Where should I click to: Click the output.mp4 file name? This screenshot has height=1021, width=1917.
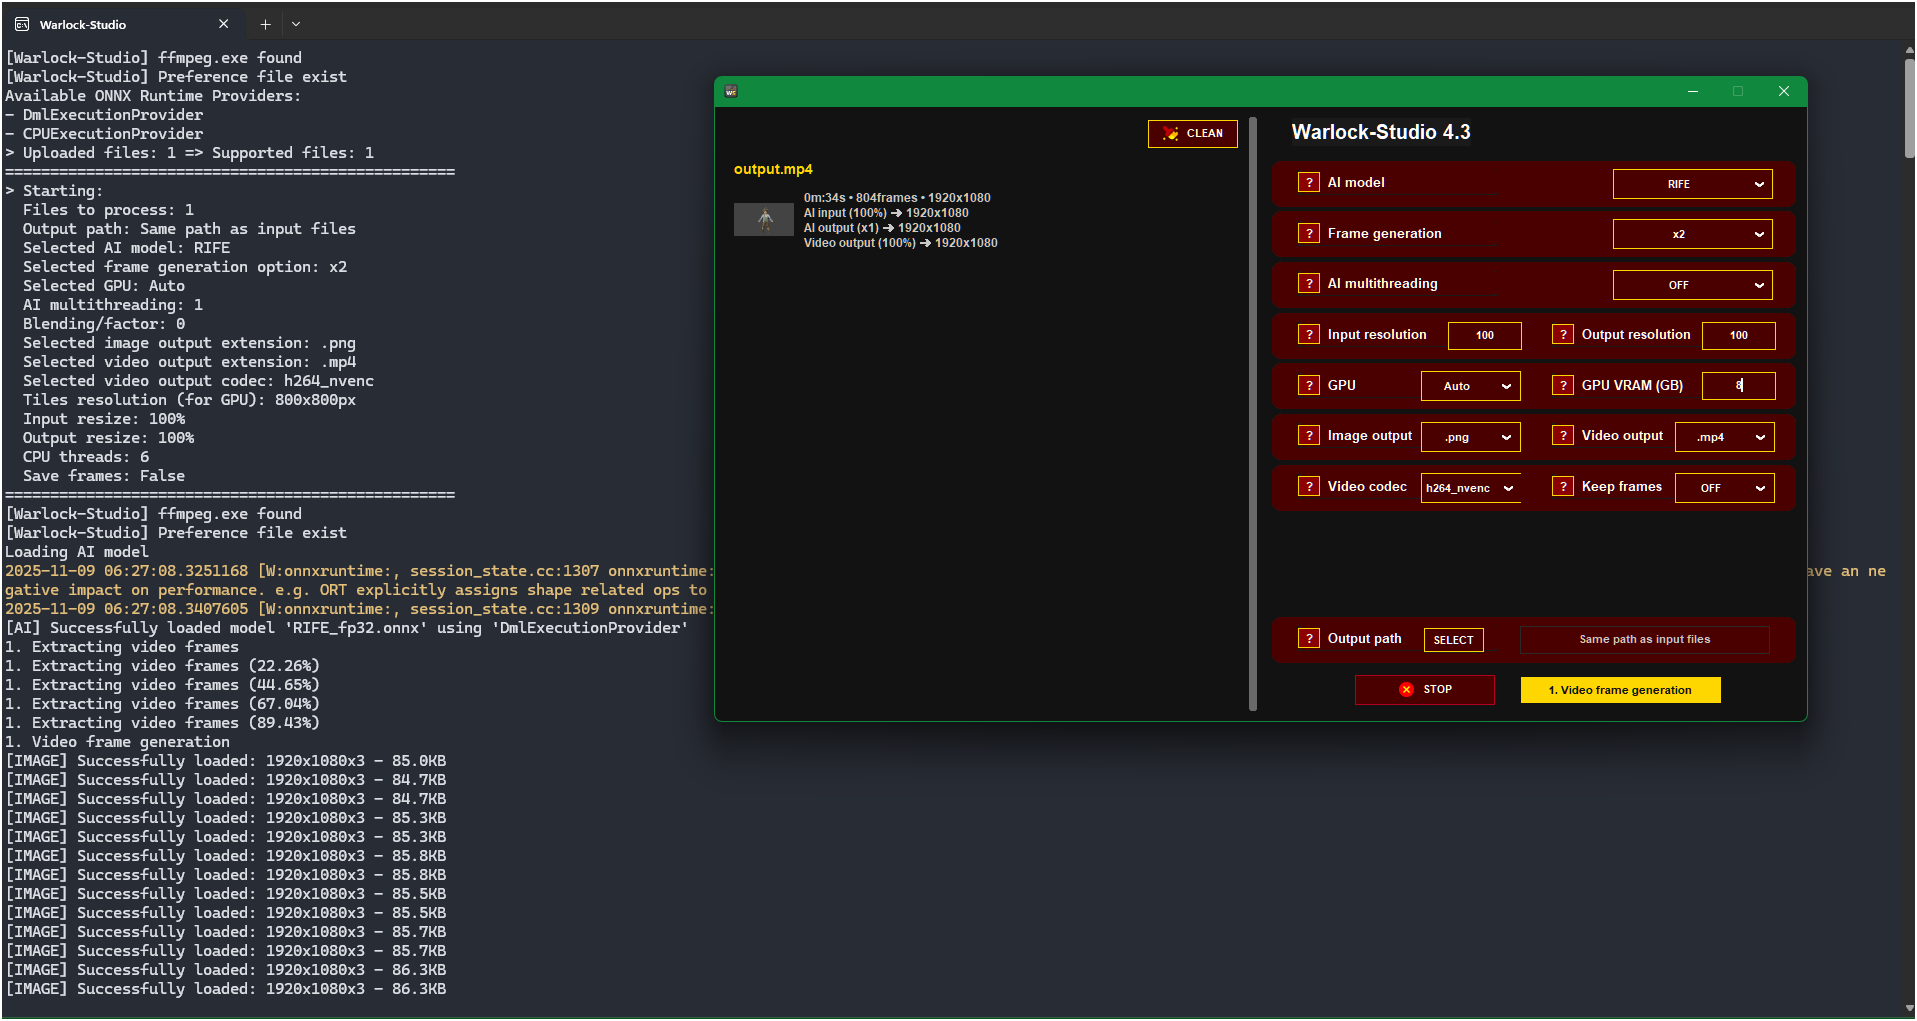773,169
